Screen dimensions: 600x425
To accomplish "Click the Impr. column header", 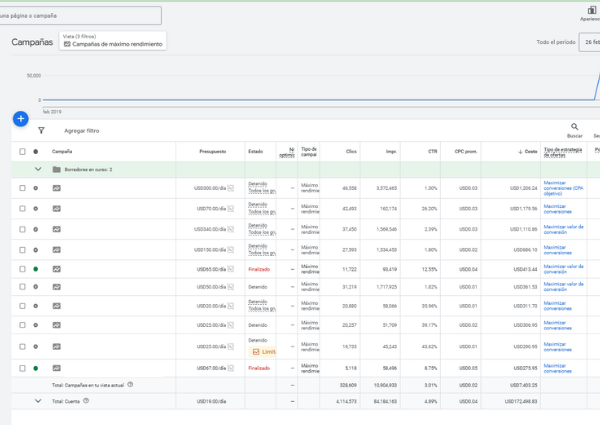I will click(391, 151).
